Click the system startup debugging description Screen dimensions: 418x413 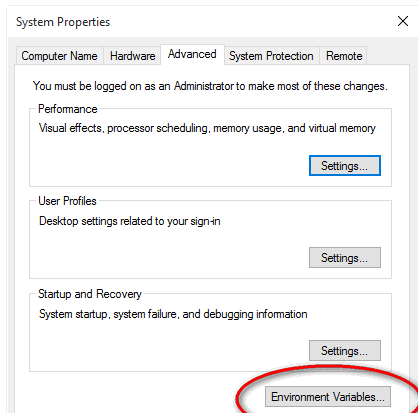coord(173,314)
